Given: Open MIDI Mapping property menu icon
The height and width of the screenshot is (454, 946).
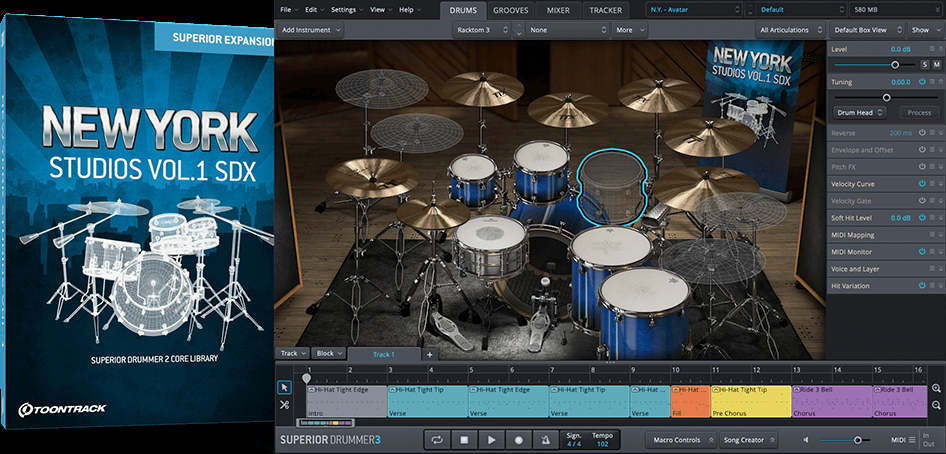Looking at the screenshot, I should [x=932, y=235].
